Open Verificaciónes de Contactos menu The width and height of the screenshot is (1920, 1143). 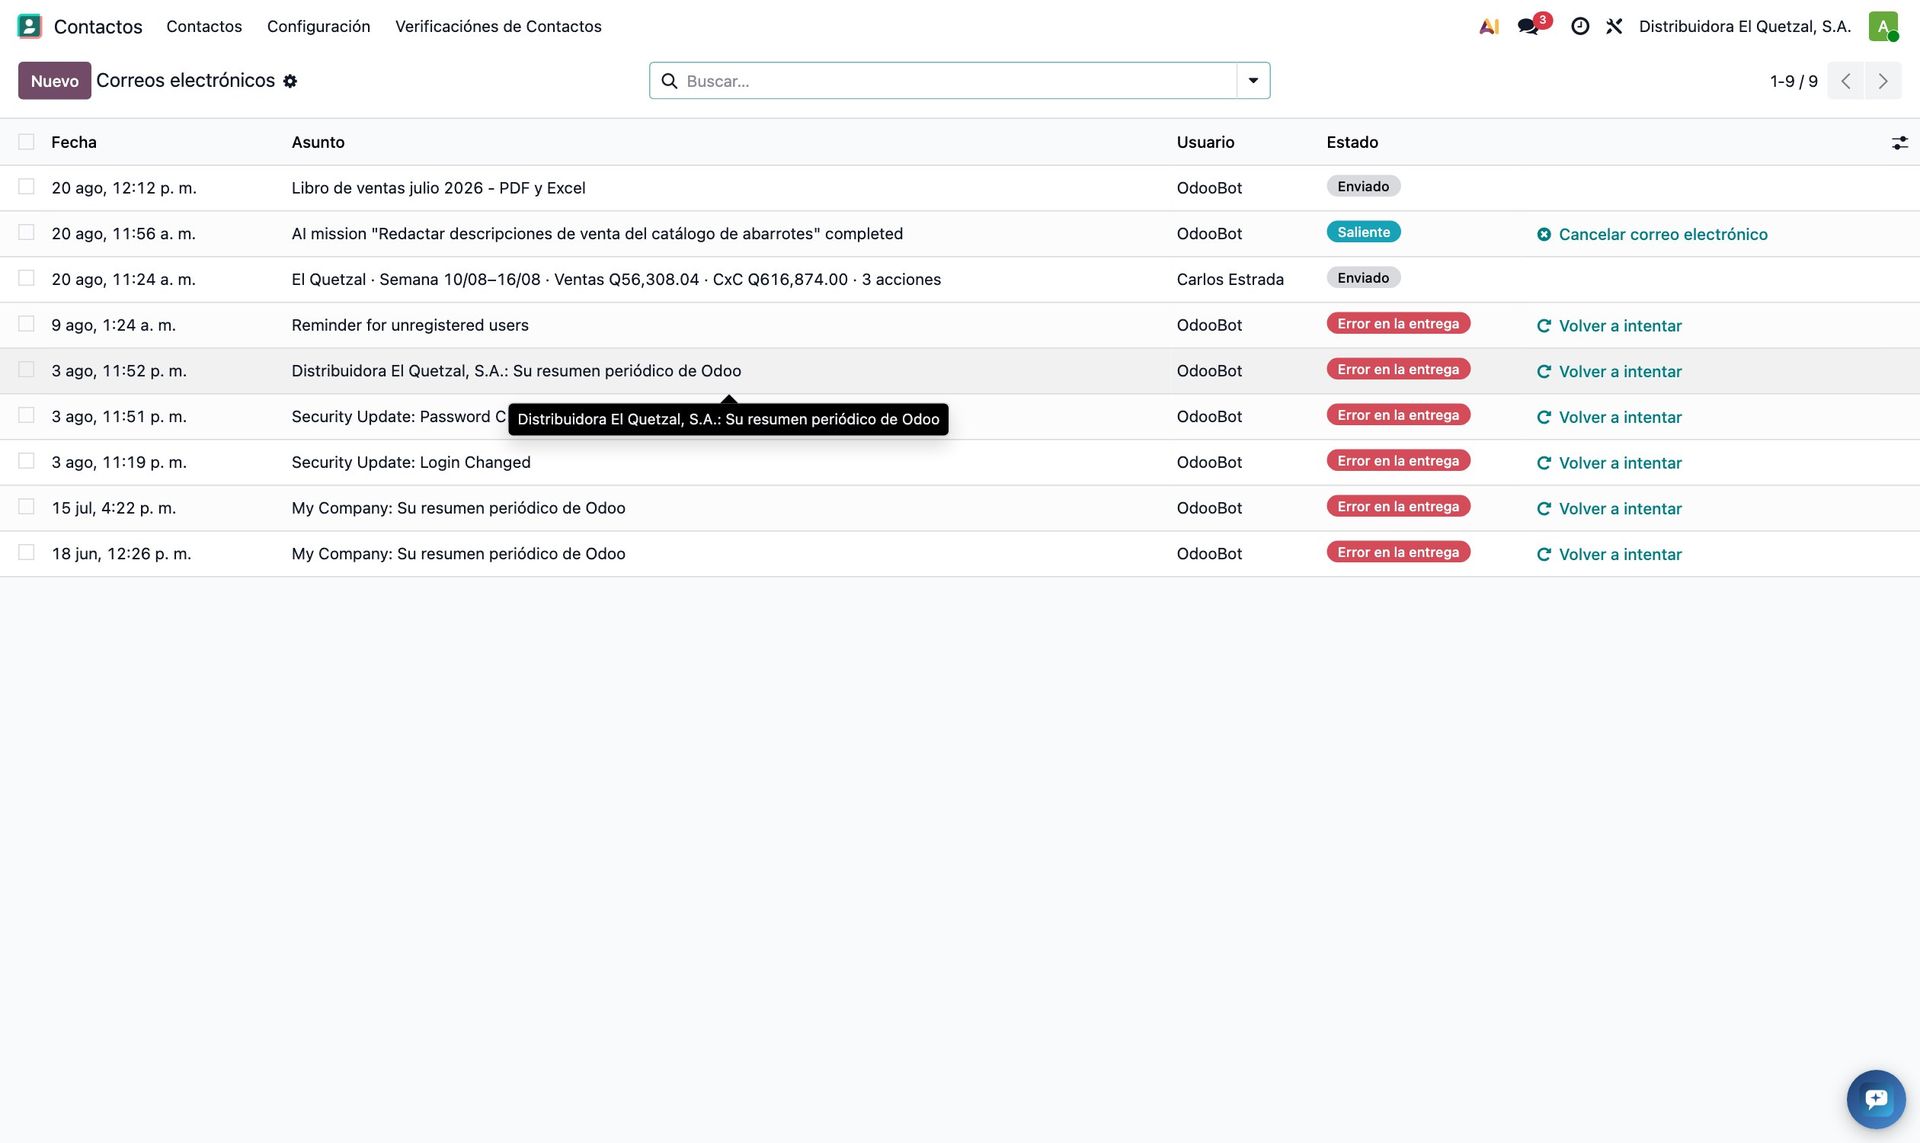coord(498,26)
